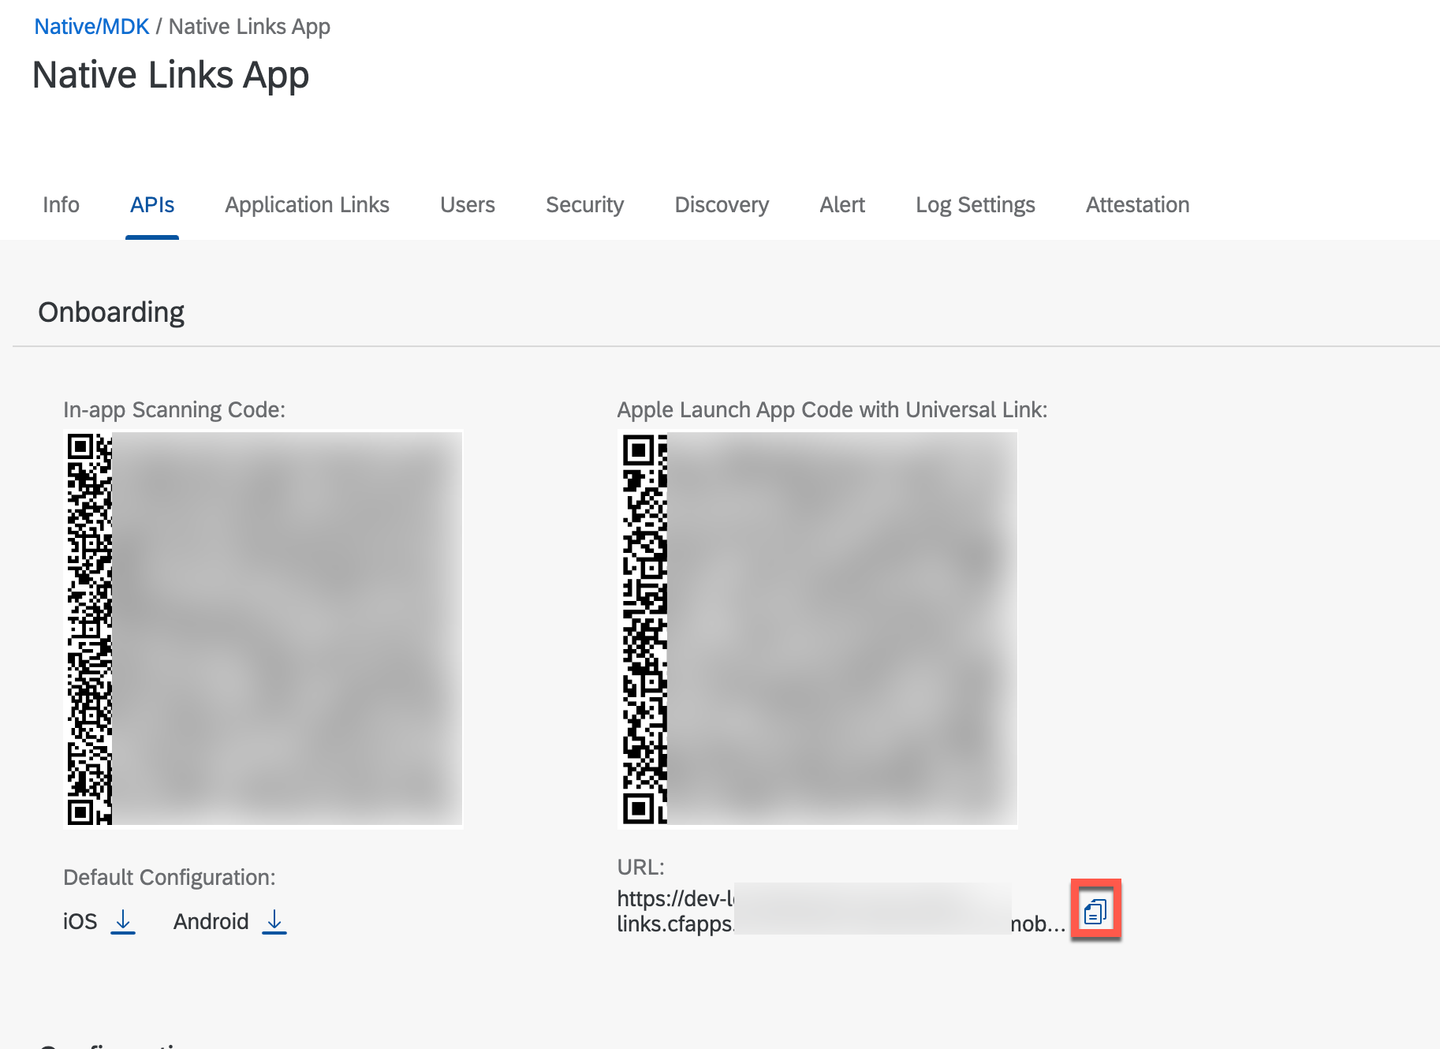Click the iOS label text

[x=80, y=921]
